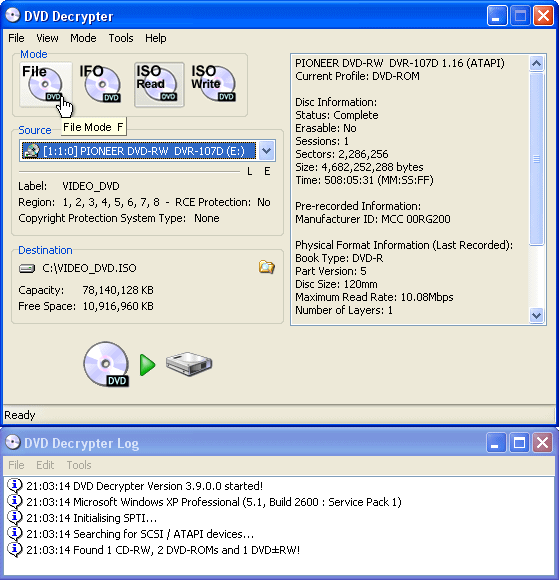The width and height of the screenshot is (559, 580).
Task: Activate ISO Write mode
Action: tap(213, 84)
